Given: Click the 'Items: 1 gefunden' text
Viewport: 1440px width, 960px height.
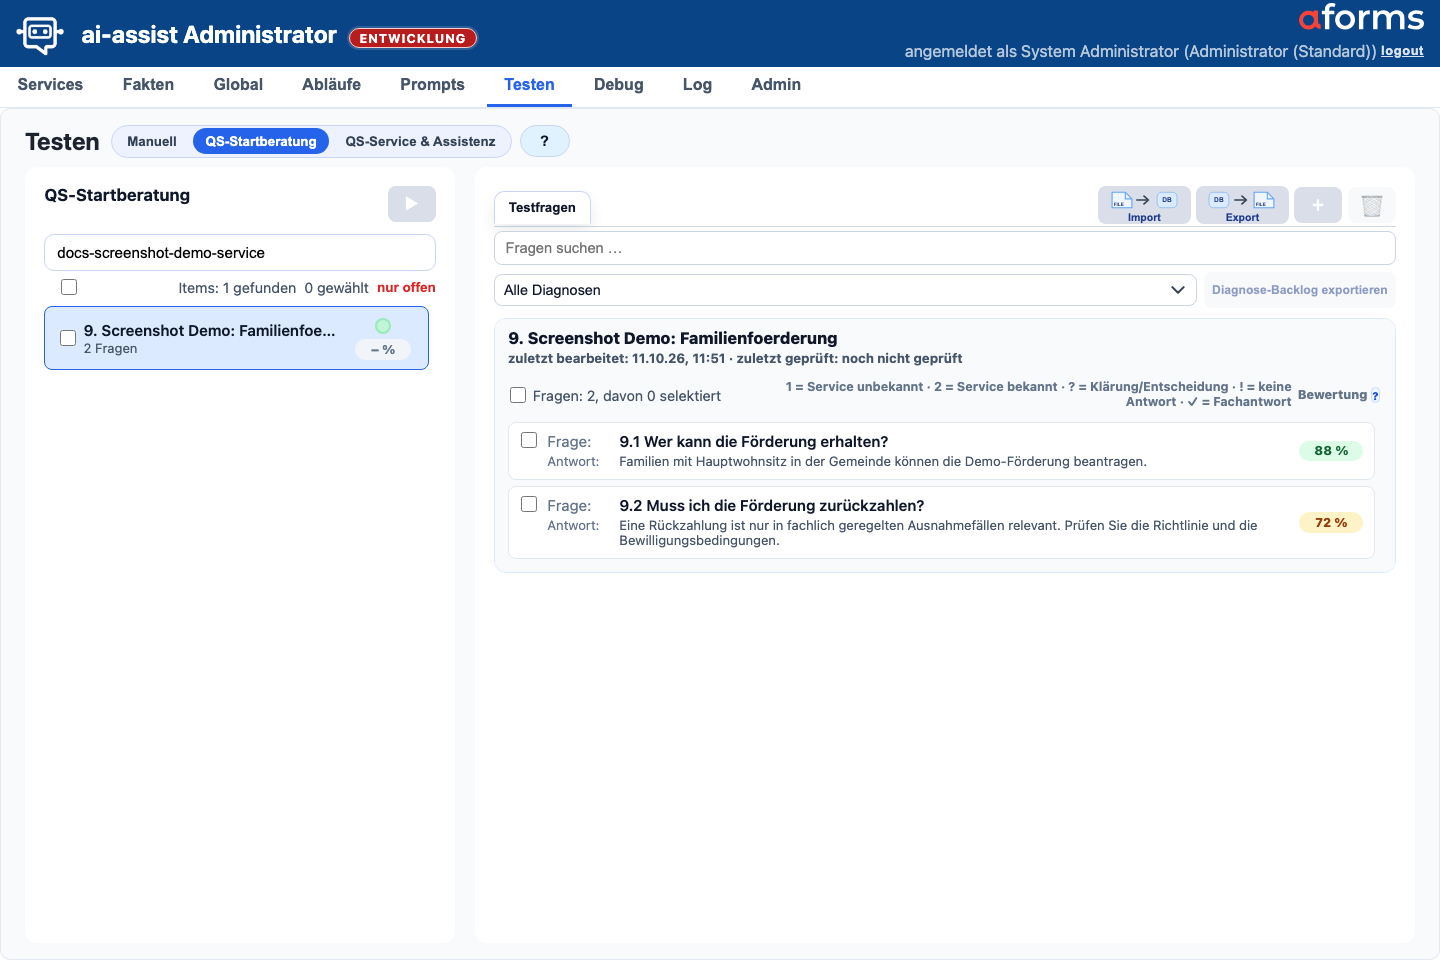Looking at the screenshot, I should (237, 288).
